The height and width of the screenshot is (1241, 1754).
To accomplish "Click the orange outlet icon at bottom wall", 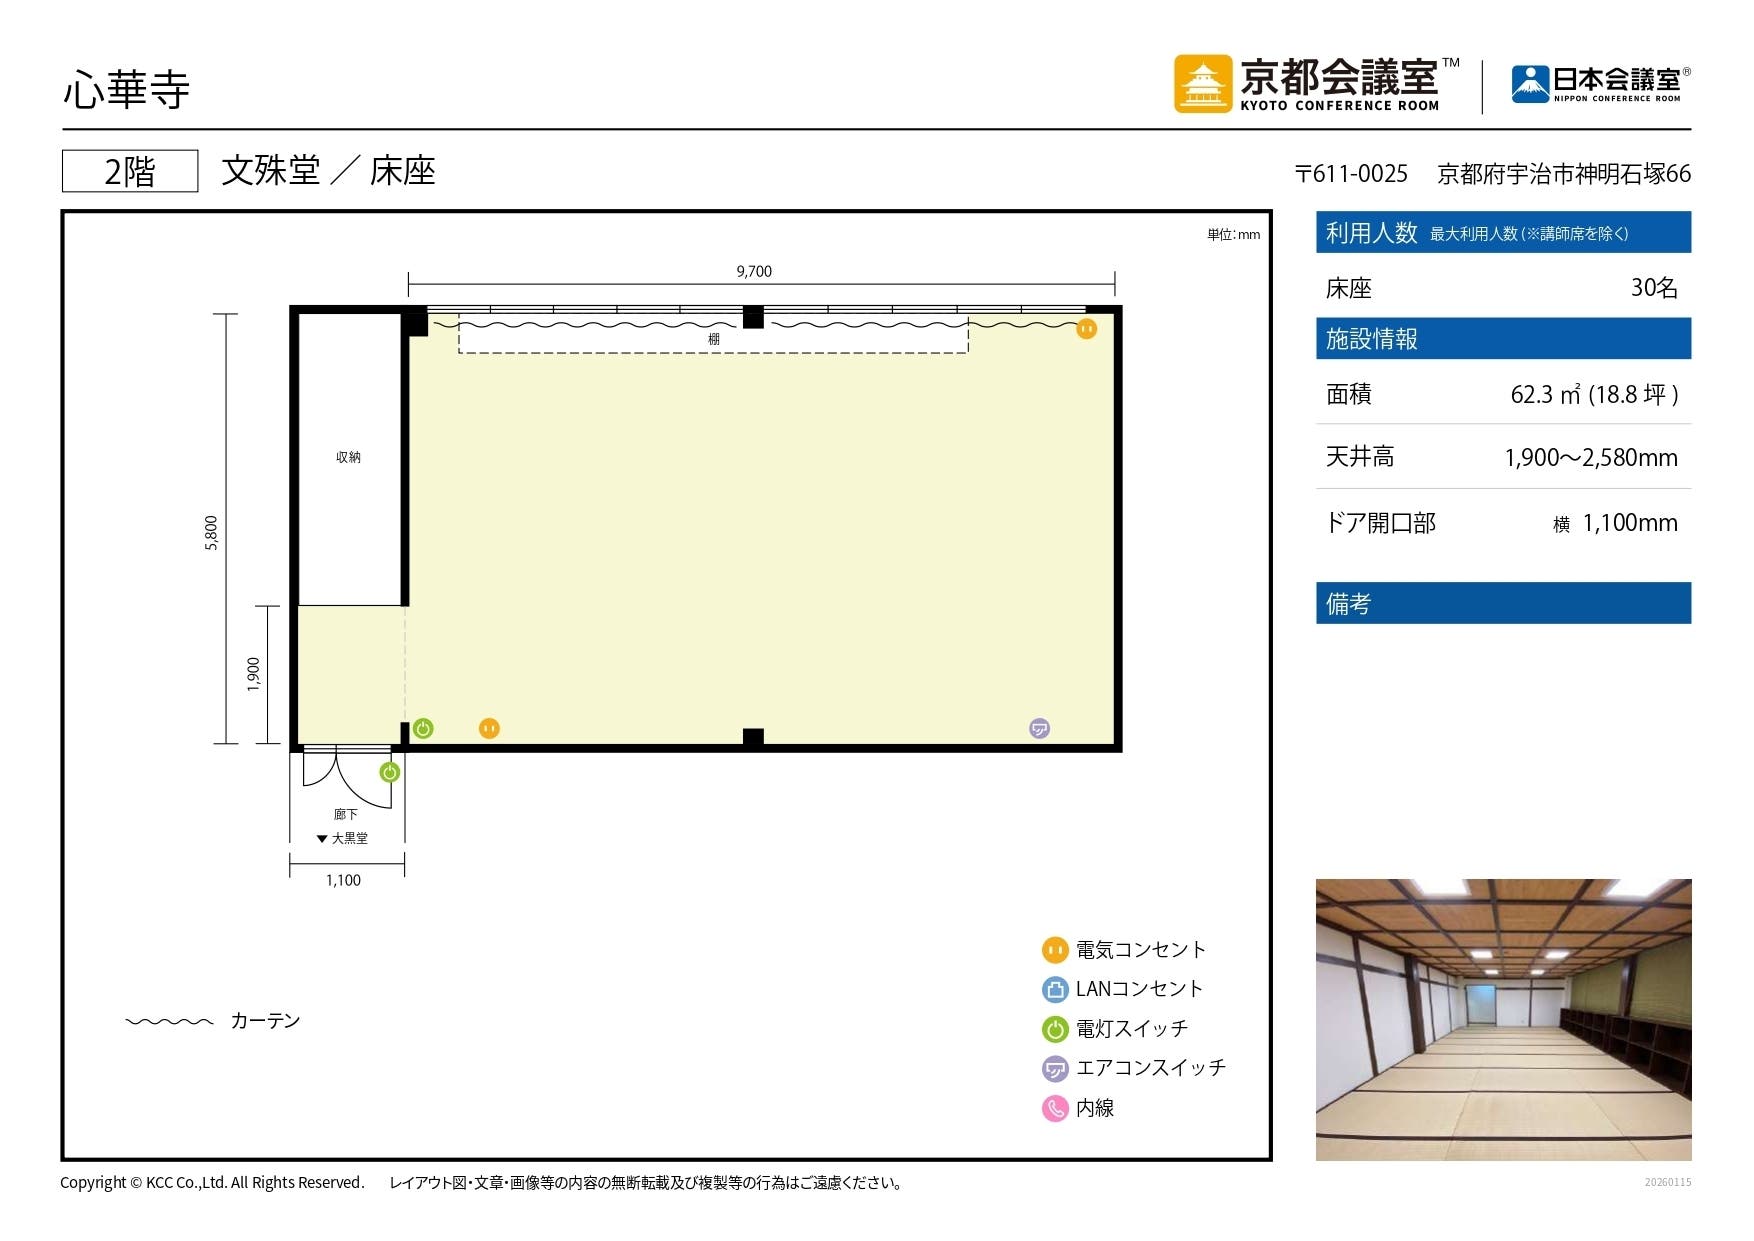I will pos(489,728).
